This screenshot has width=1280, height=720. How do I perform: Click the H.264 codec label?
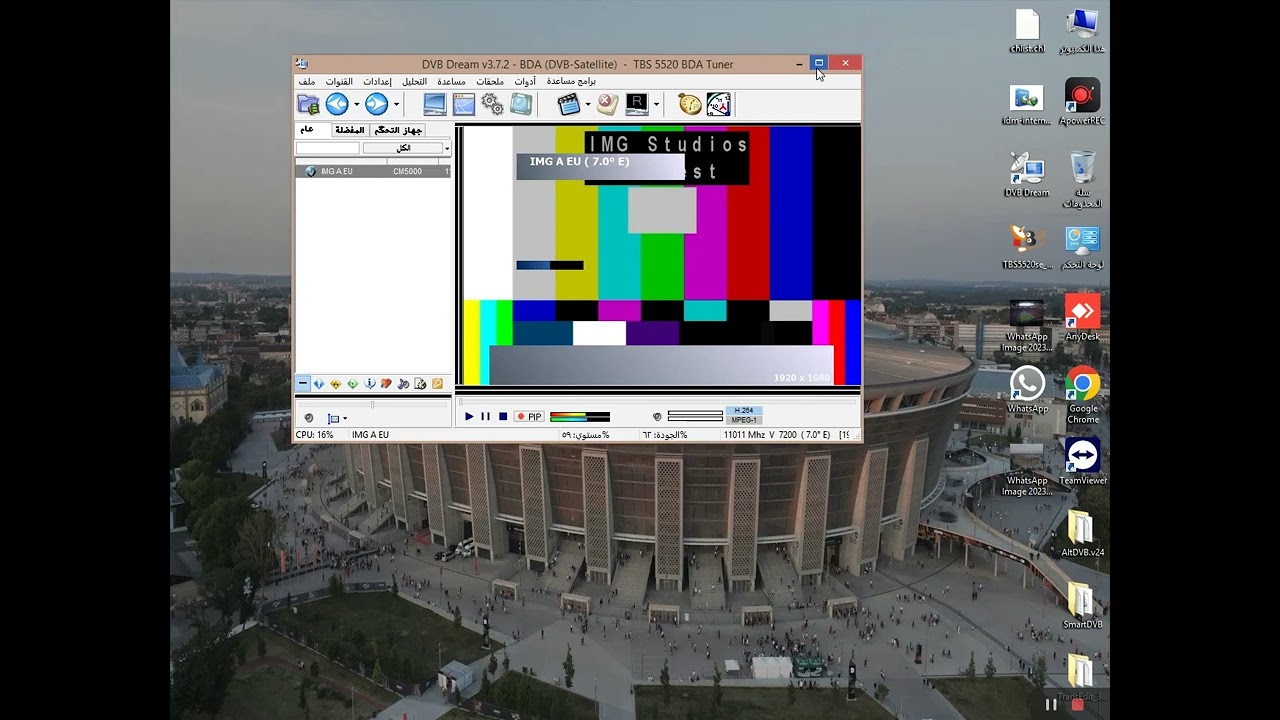(743, 411)
